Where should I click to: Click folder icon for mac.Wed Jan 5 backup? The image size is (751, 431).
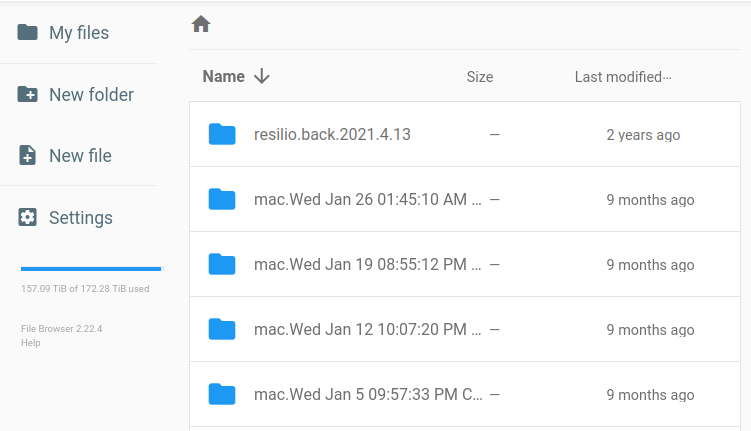[x=222, y=394]
